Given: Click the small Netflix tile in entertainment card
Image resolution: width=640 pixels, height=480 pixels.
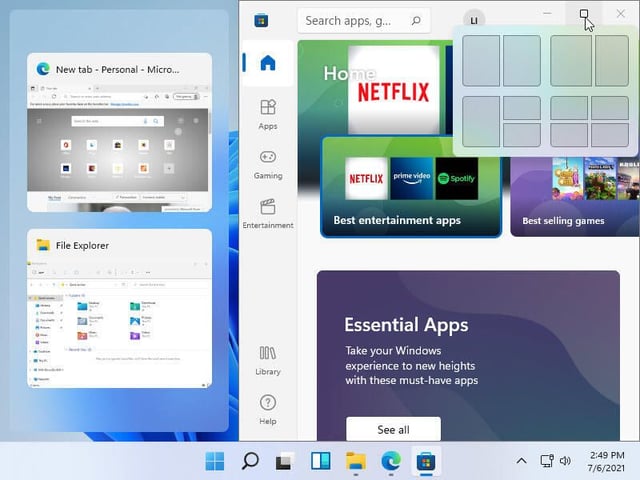Looking at the screenshot, I should click(x=366, y=179).
